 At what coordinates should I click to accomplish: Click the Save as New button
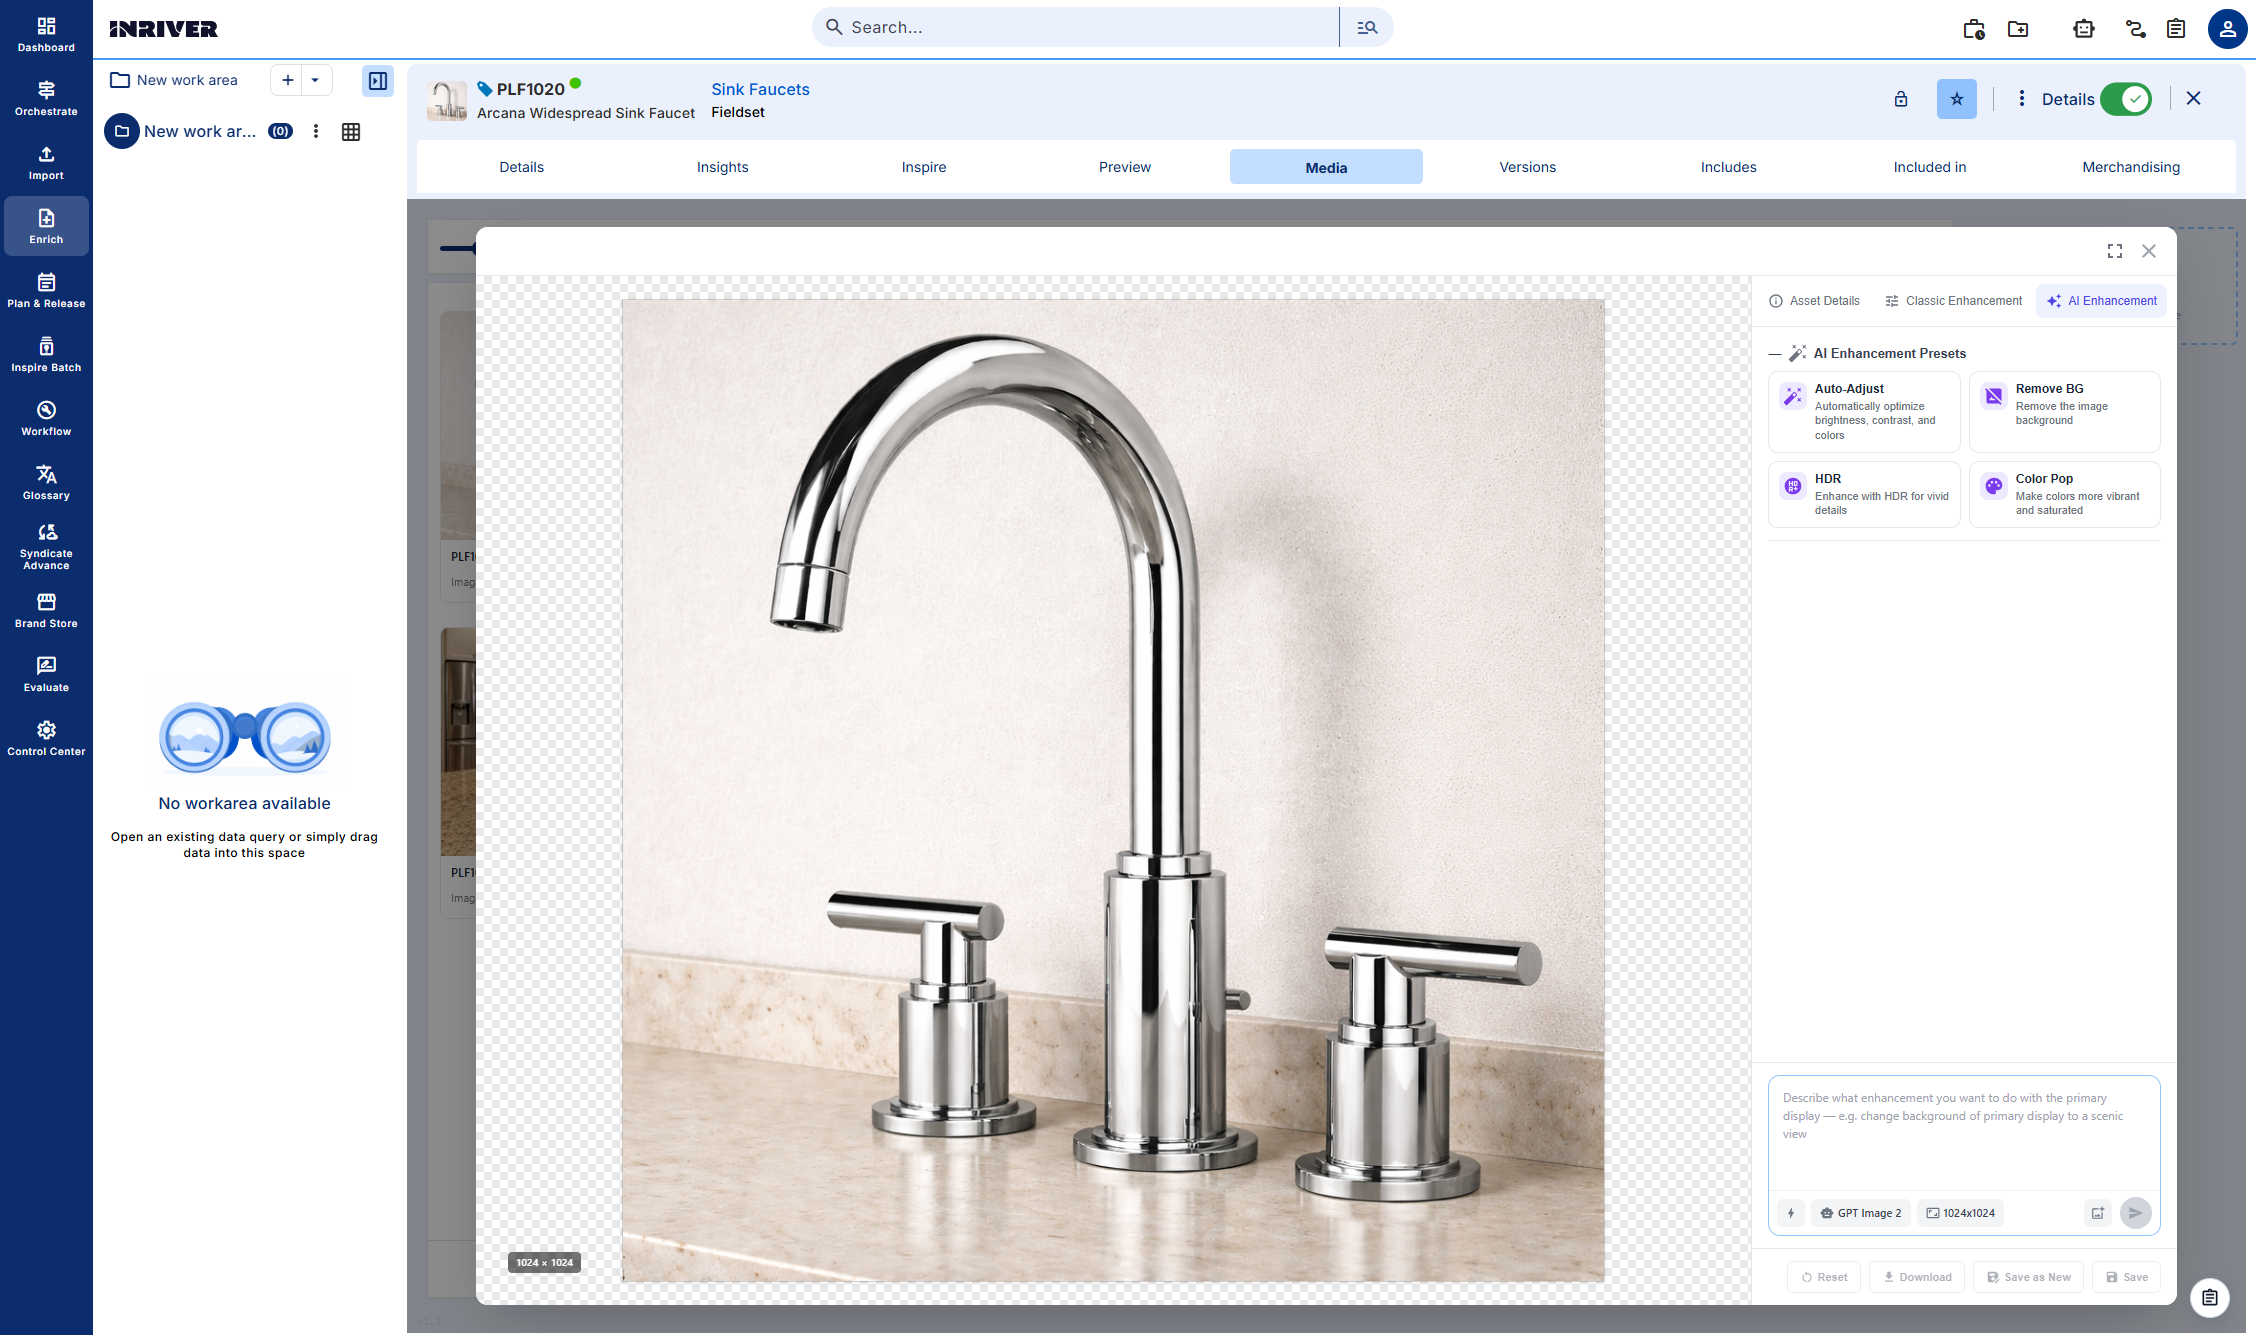click(x=2028, y=1277)
